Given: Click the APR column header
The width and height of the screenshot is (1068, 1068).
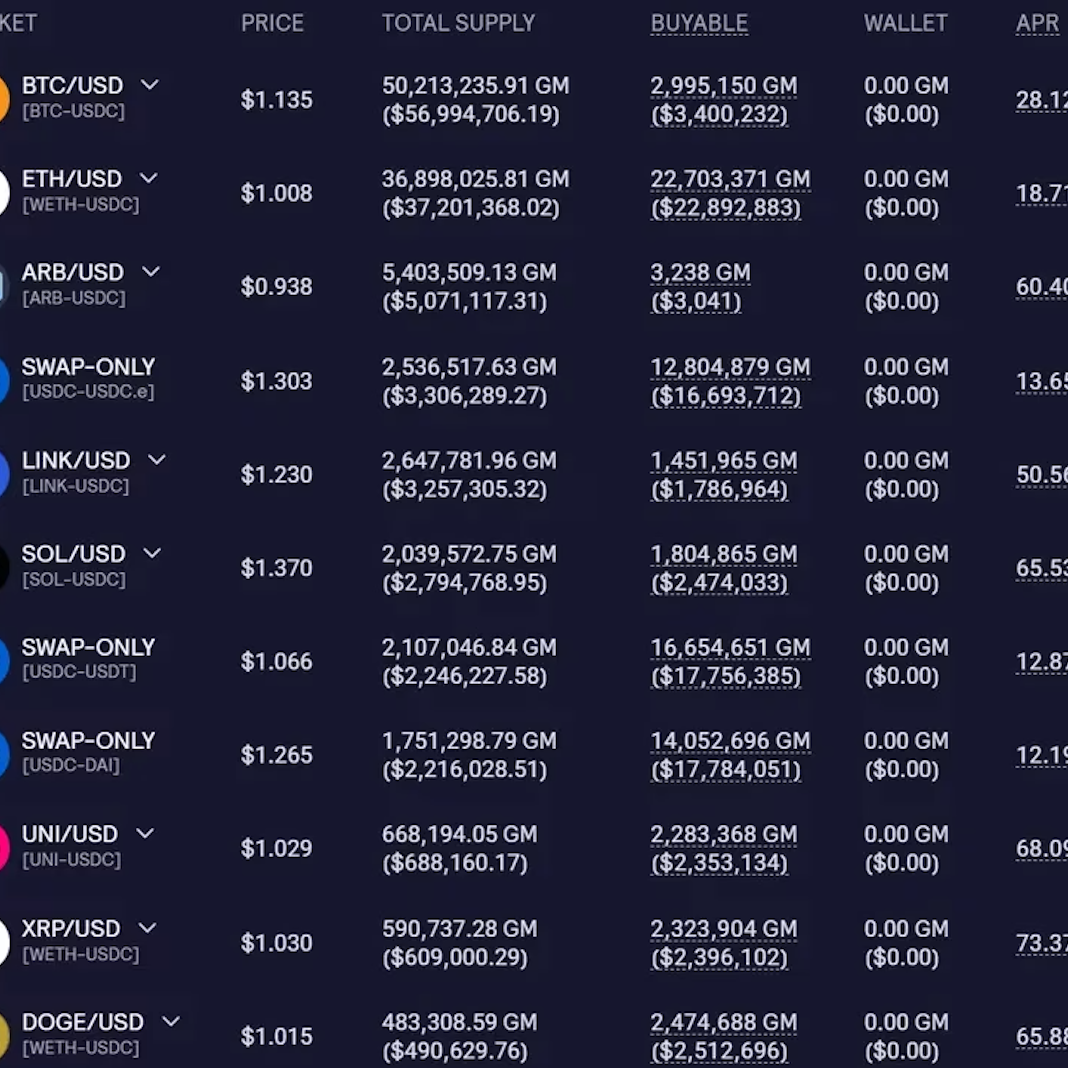Looking at the screenshot, I should coord(1037,23).
